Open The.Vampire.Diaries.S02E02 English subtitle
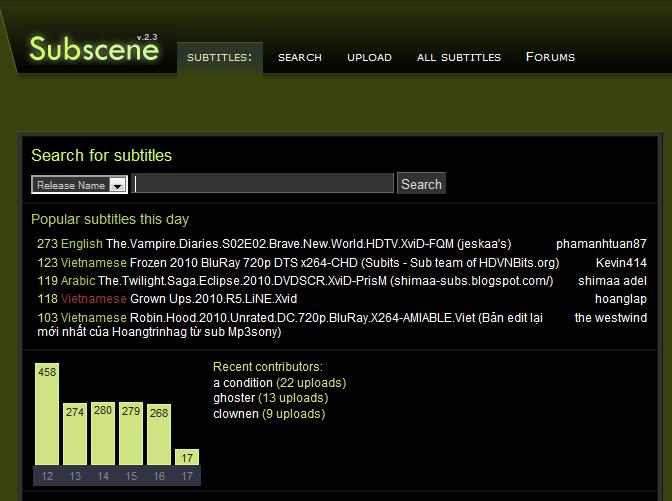The width and height of the screenshot is (672, 501). point(309,244)
